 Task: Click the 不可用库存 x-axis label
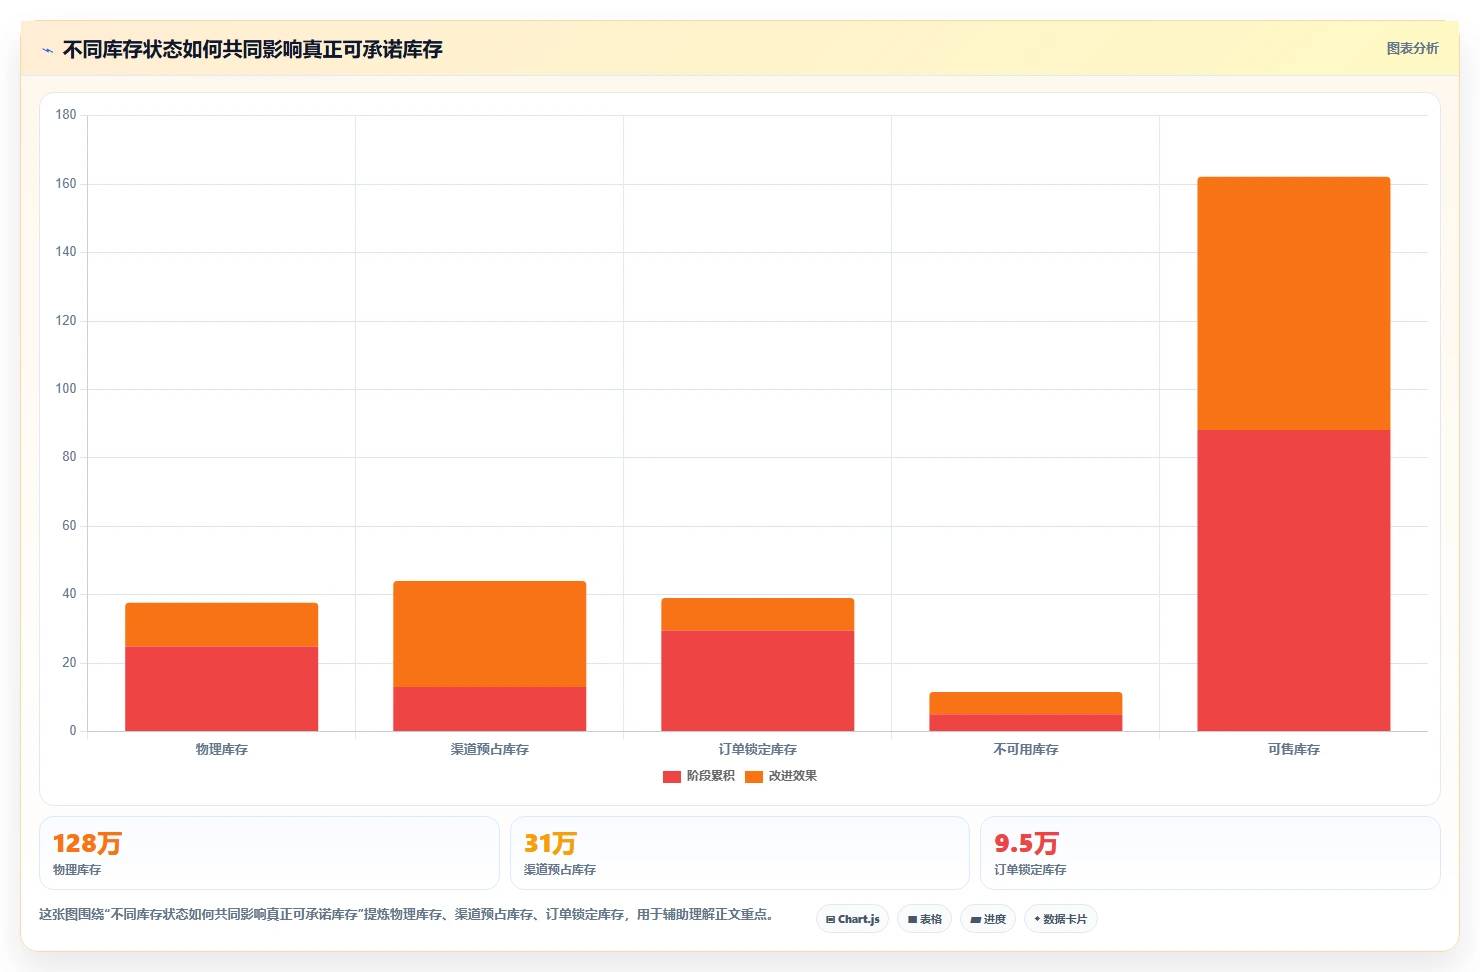point(1025,749)
